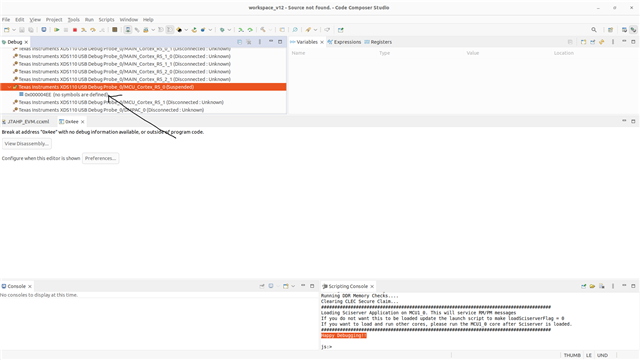This screenshot has width=640, height=360.
Task: Switch to the Expressions tab
Action: click(x=344, y=42)
